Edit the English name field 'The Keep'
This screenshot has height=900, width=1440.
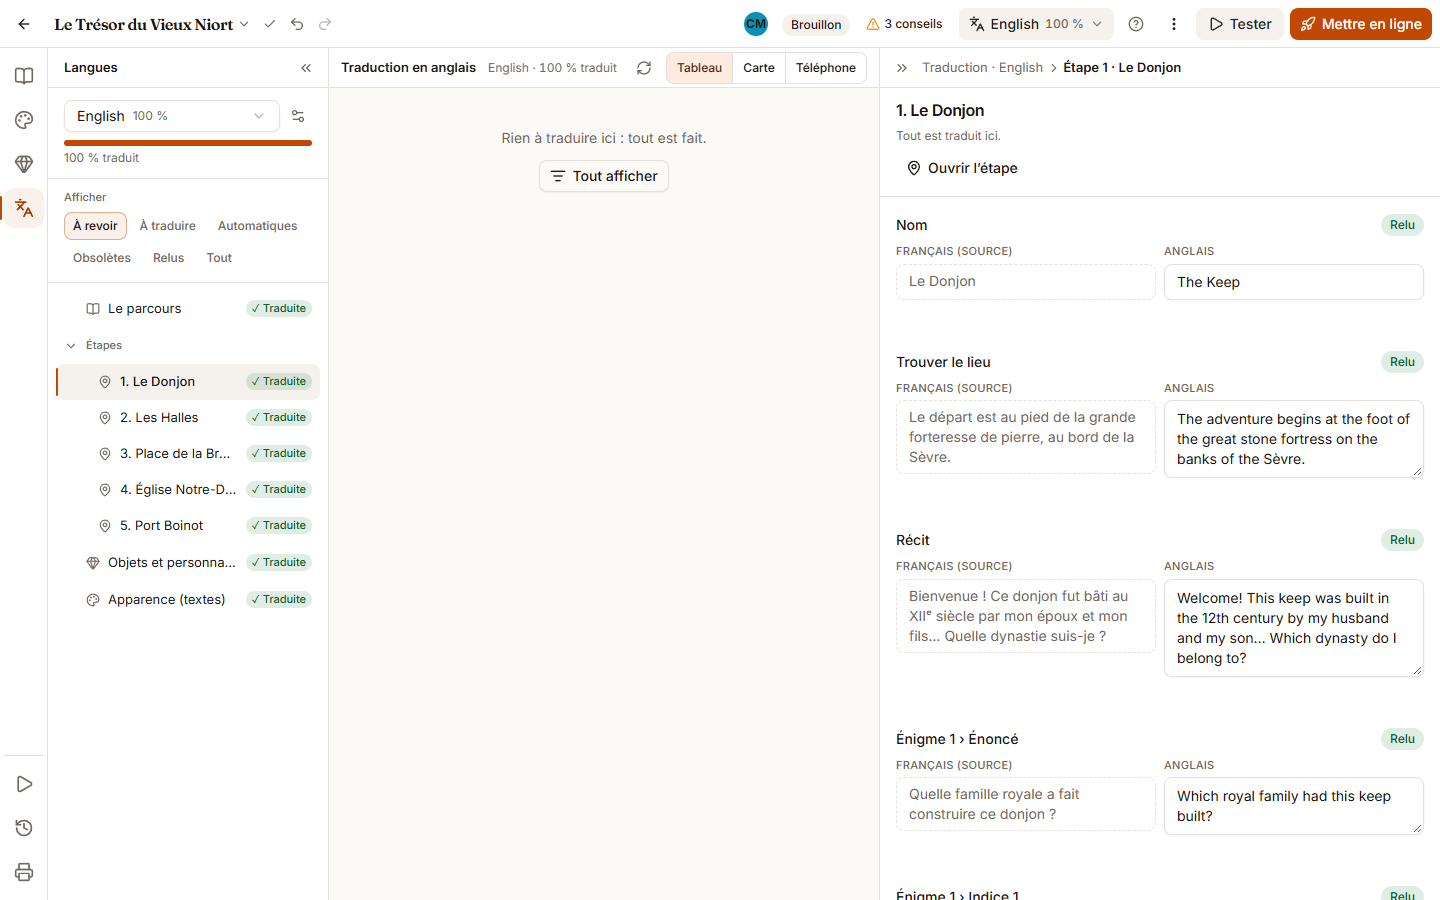click(1294, 282)
